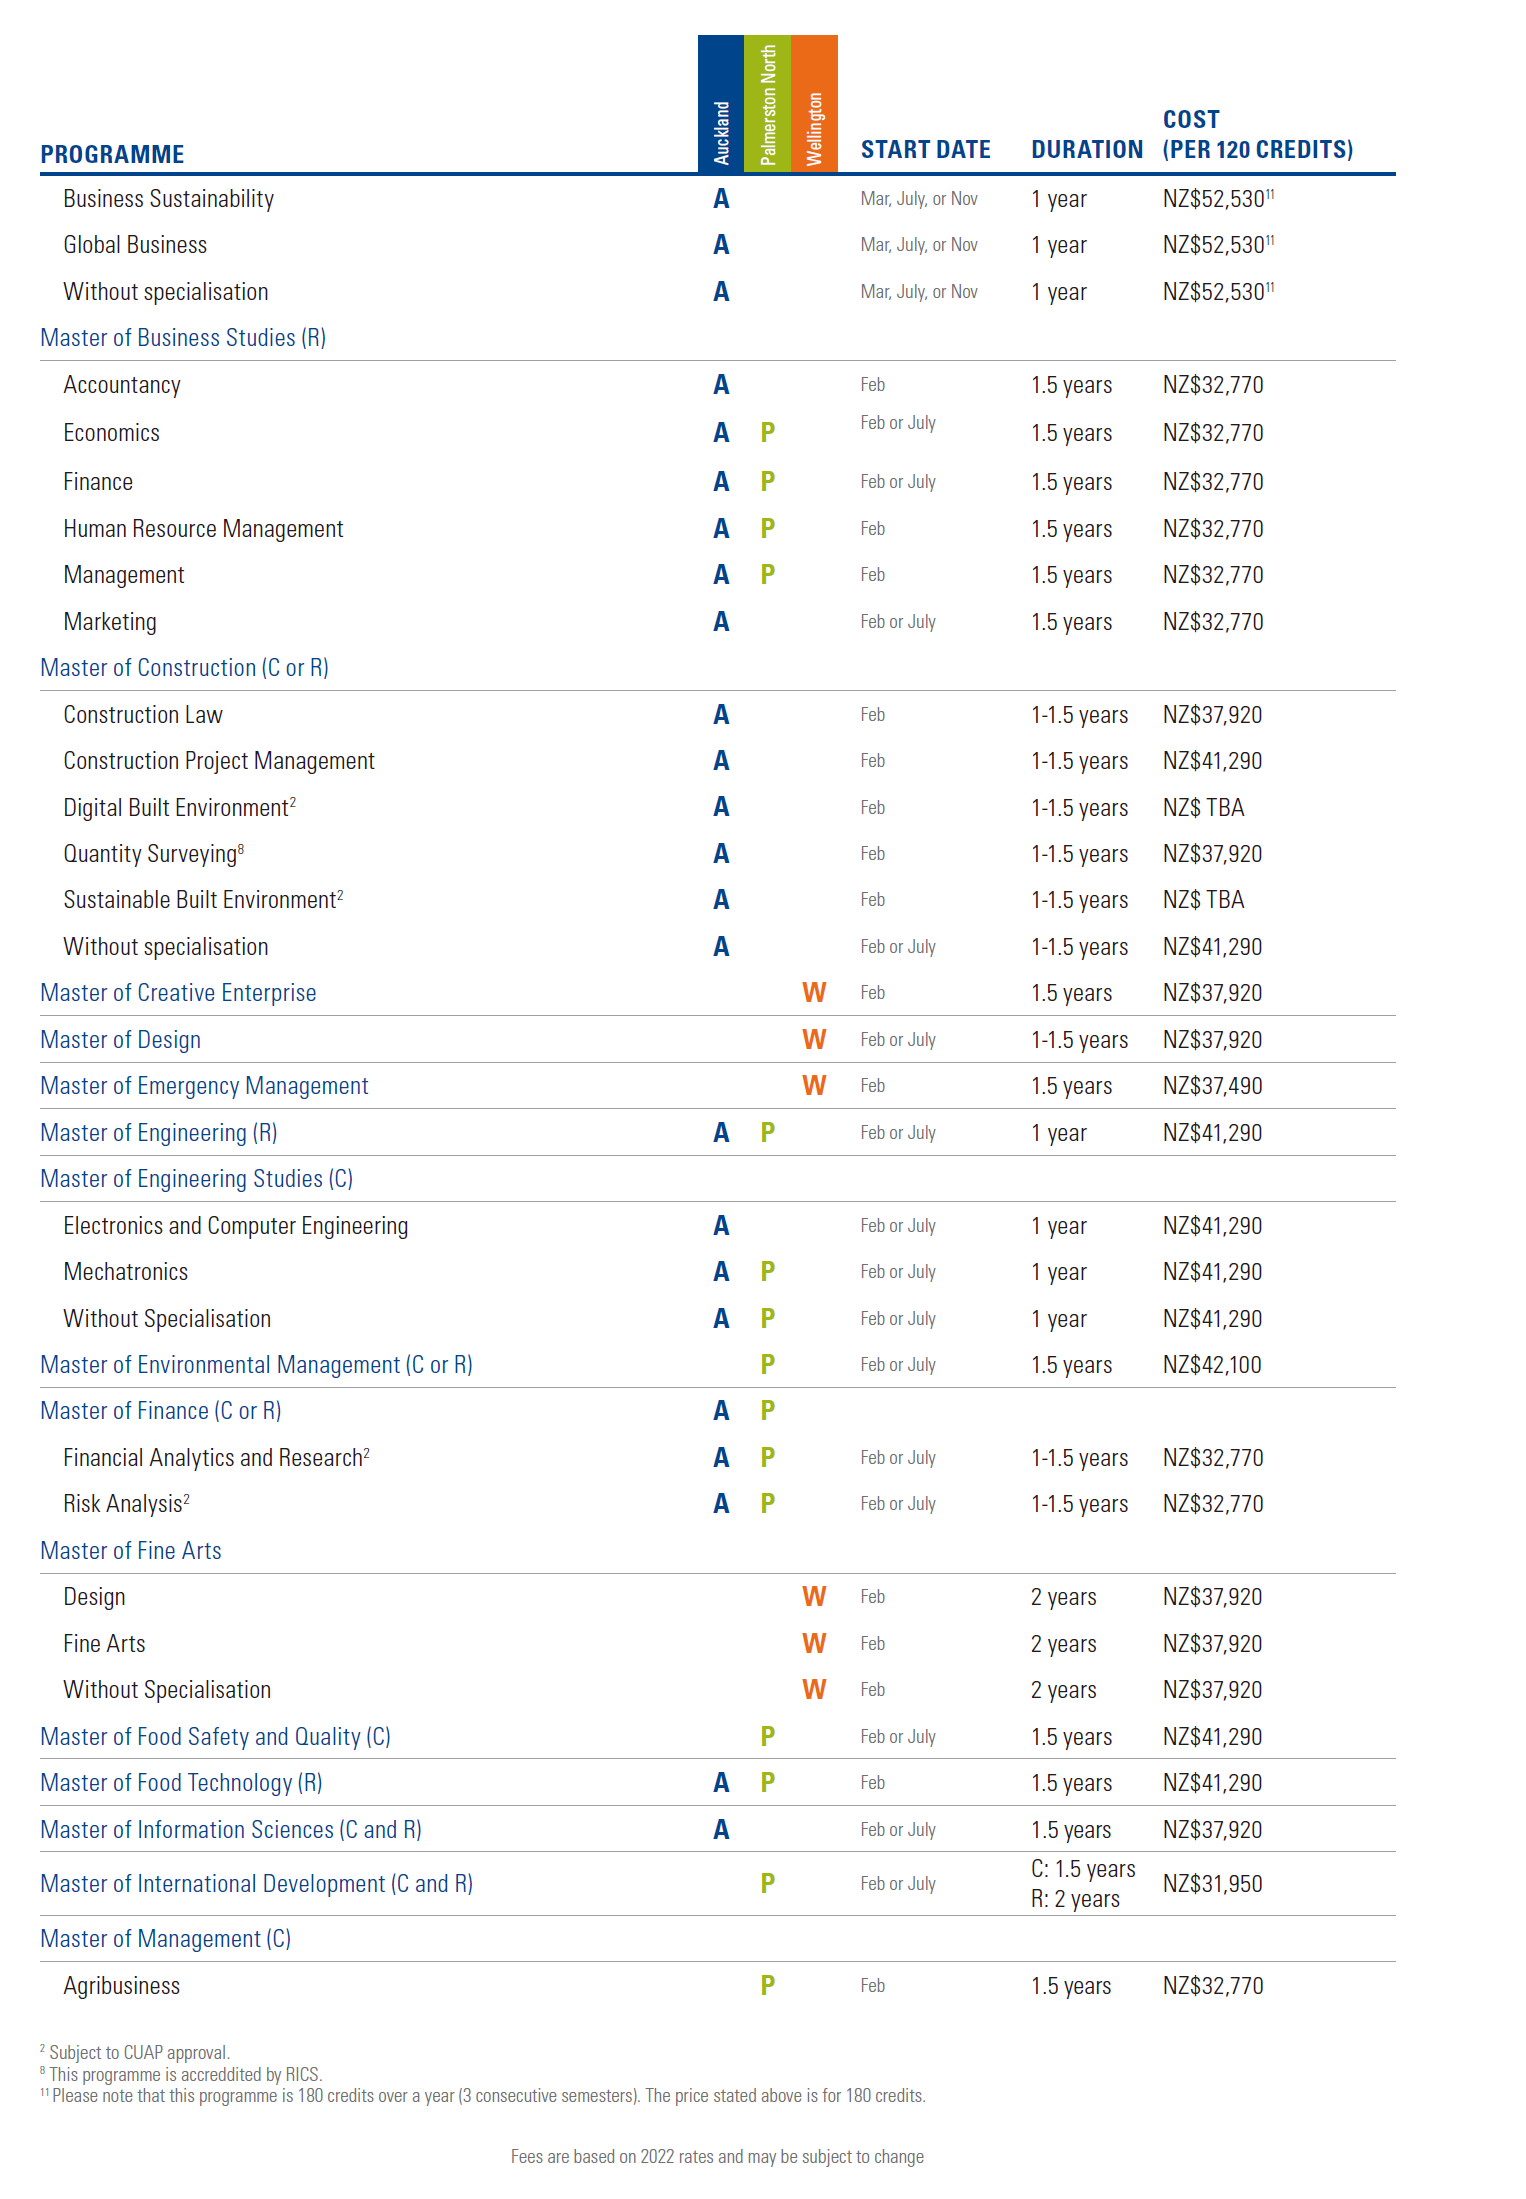Select Human Resource Management programme name
Viewport: 1526px width, 2199px height.
pos(203,529)
